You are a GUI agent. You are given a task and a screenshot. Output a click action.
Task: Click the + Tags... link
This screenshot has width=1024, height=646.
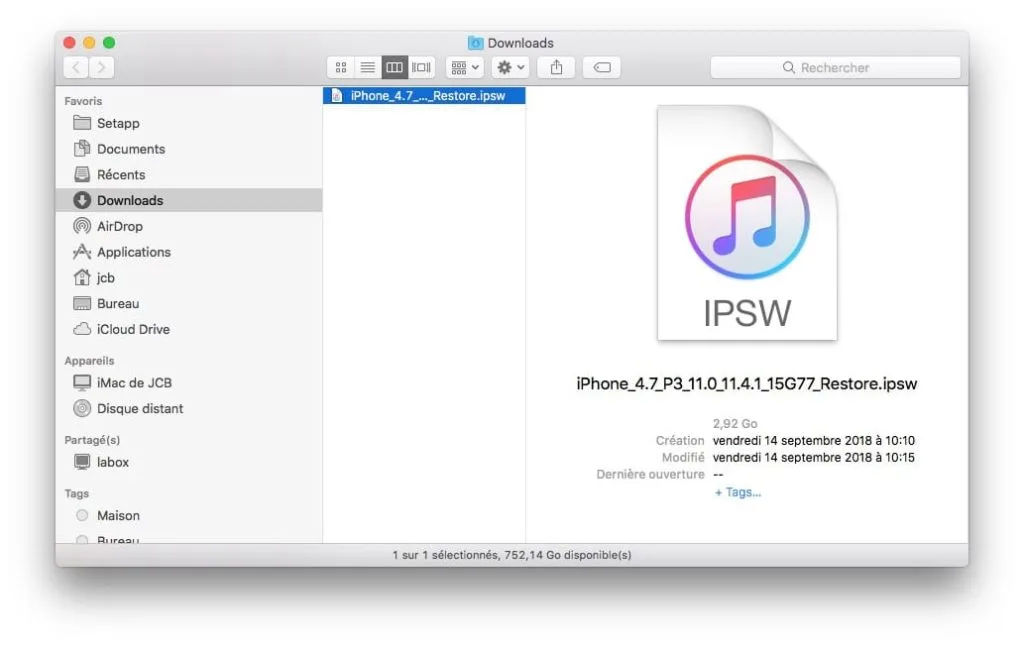[738, 493]
